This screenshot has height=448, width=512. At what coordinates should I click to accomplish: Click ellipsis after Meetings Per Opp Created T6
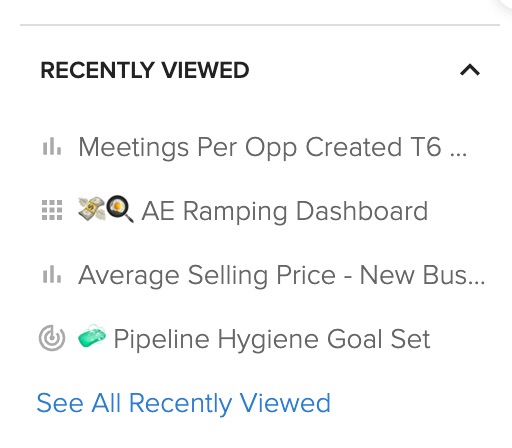[x=458, y=155]
